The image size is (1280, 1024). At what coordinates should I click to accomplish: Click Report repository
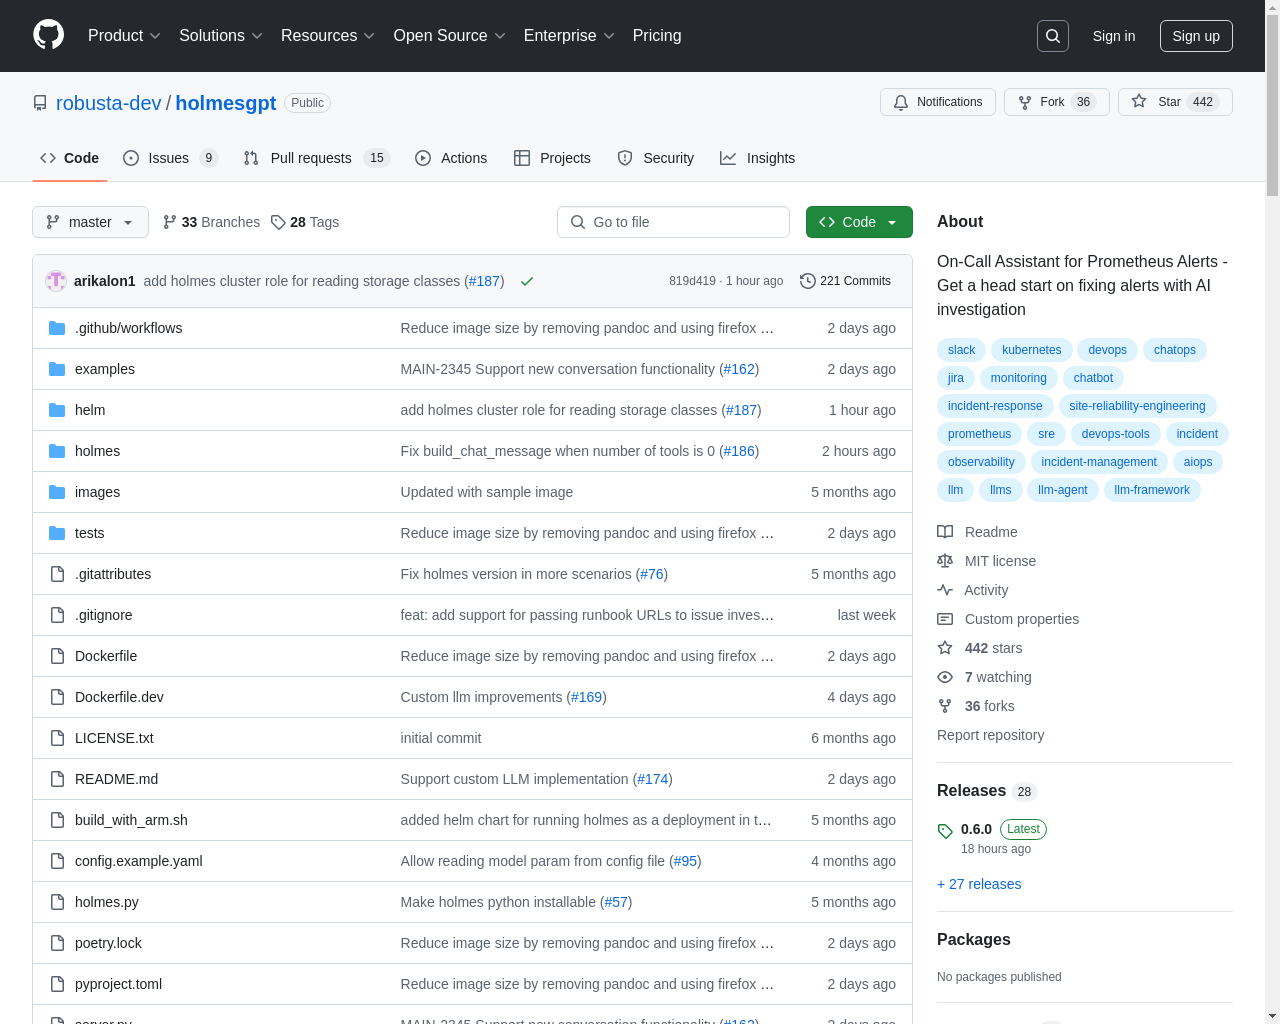(990, 735)
